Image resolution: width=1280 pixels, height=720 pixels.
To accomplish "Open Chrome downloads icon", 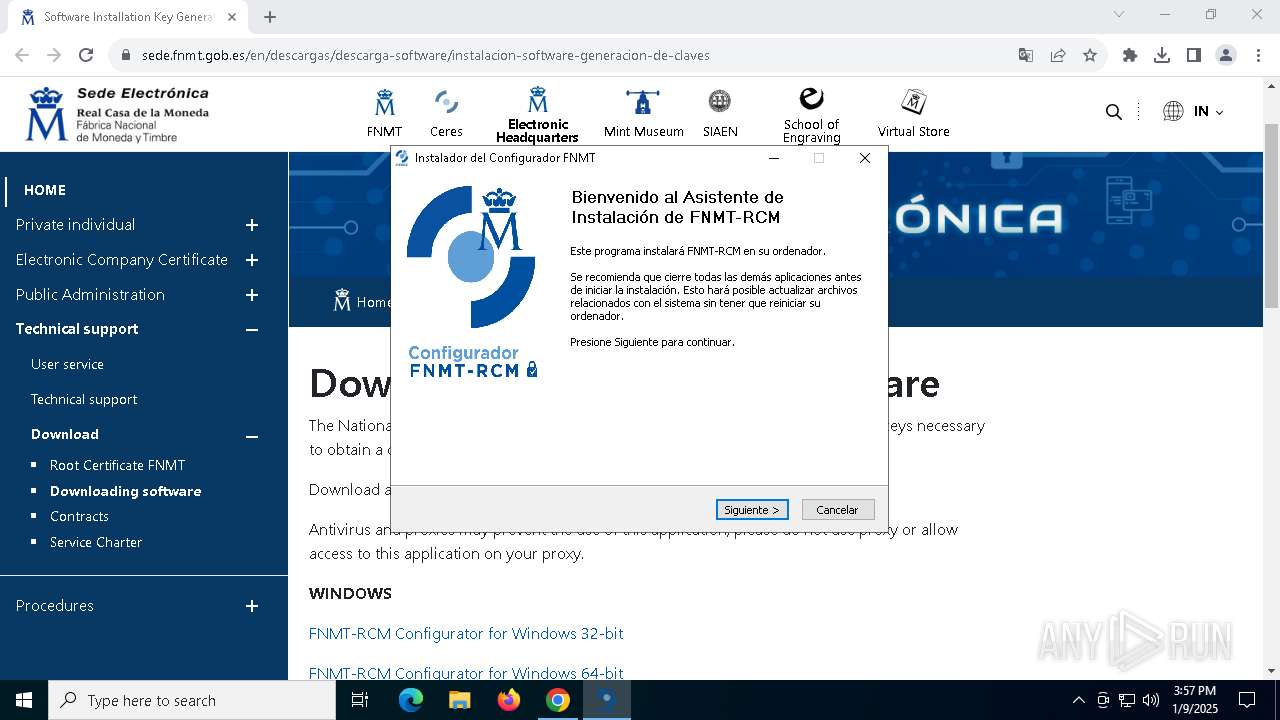I will (x=1162, y=55).
